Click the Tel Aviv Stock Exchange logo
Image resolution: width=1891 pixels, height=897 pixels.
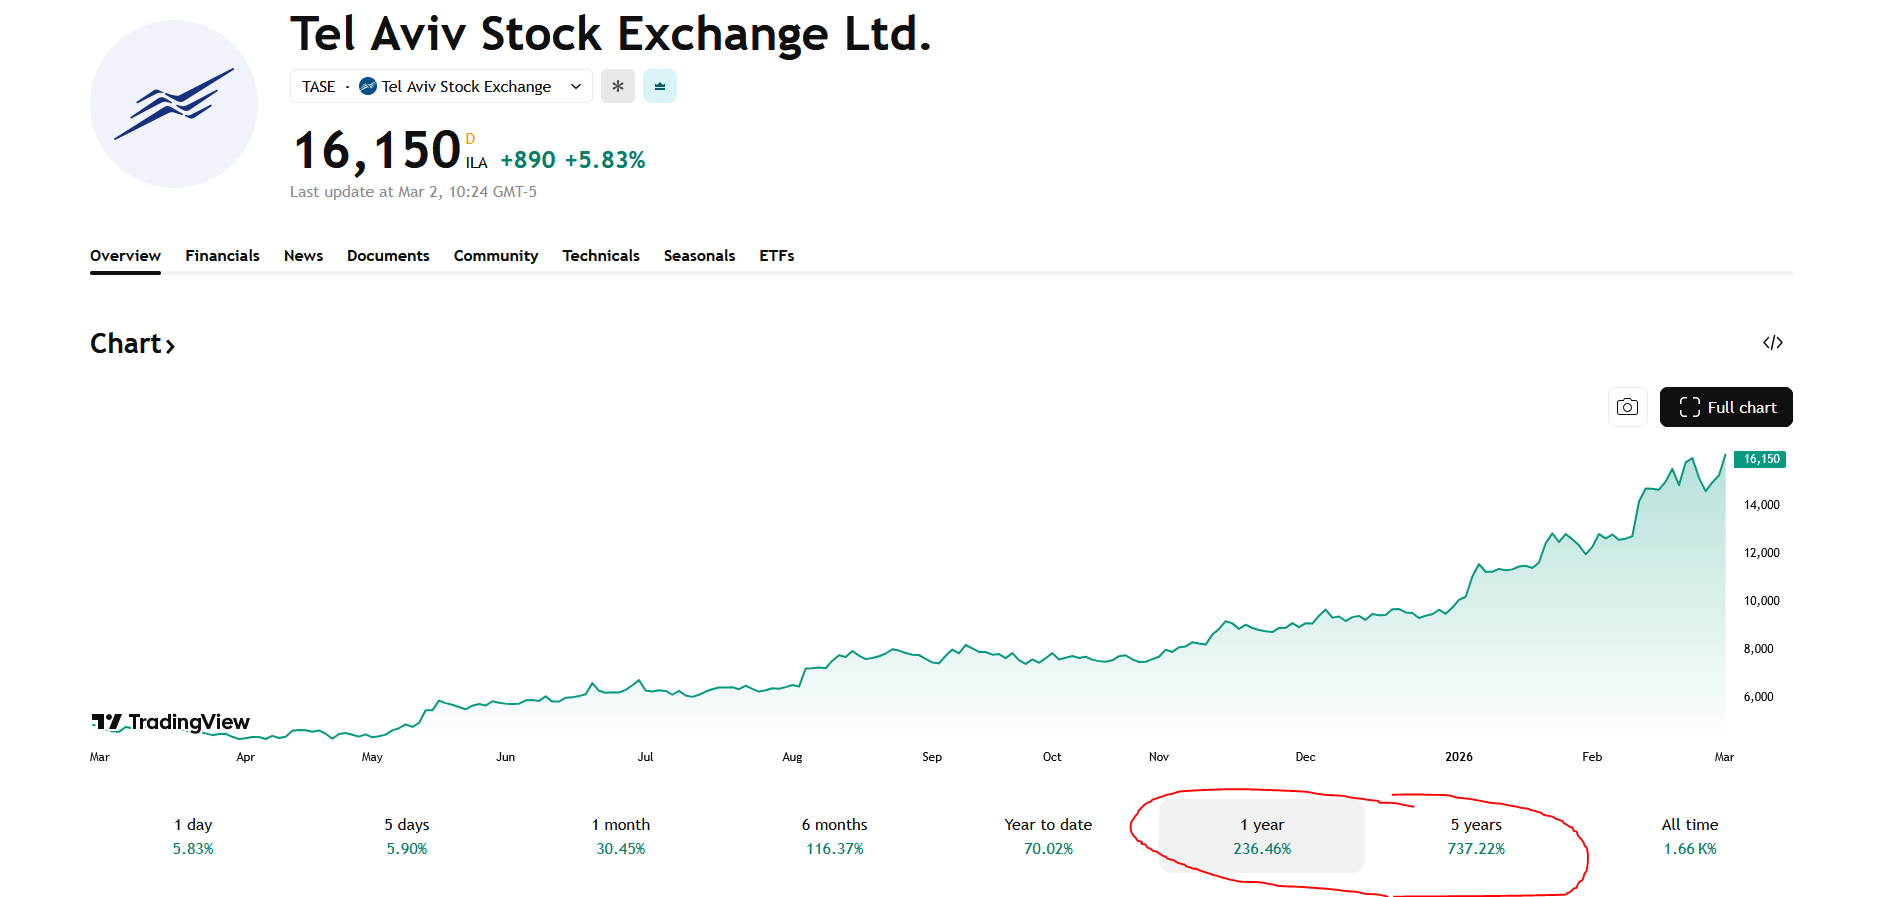[174, 104]
